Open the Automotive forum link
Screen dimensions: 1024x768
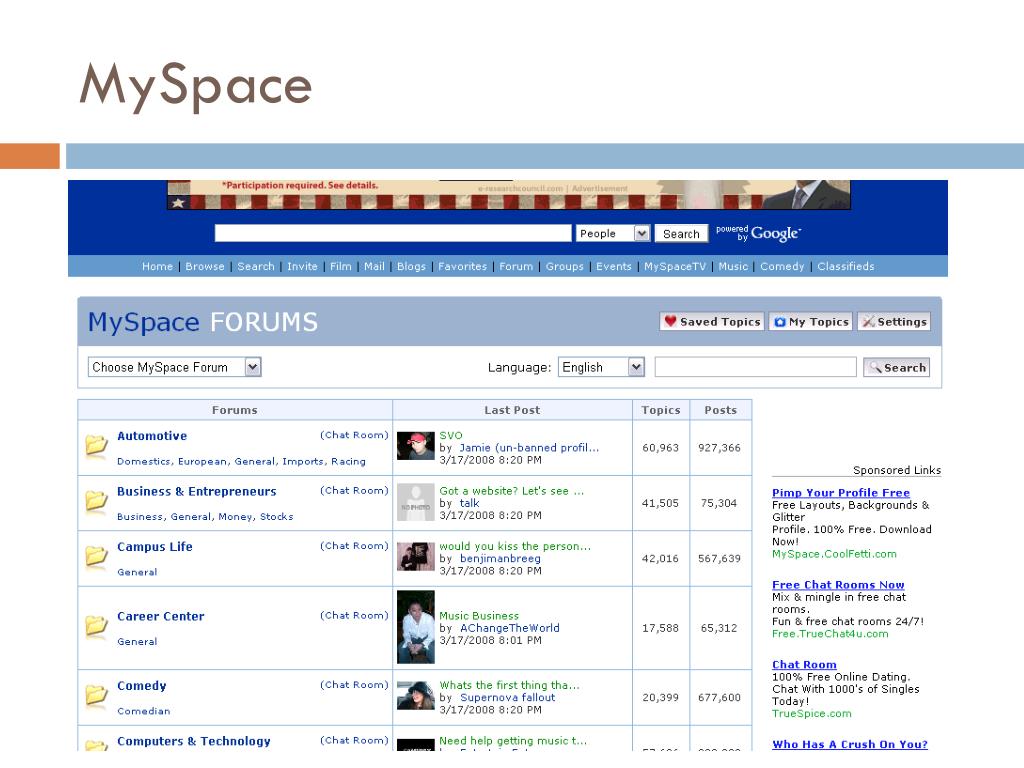click(x=152, y=436)
